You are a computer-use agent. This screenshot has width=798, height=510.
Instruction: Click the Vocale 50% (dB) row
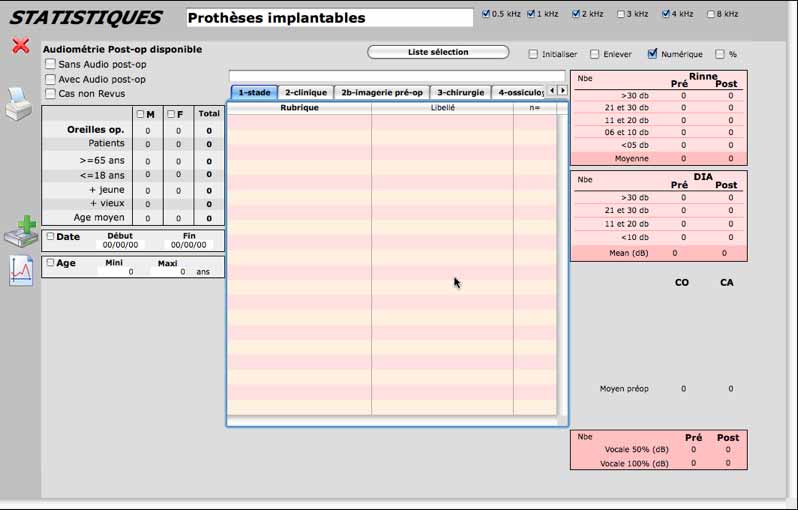coord(659,449)
